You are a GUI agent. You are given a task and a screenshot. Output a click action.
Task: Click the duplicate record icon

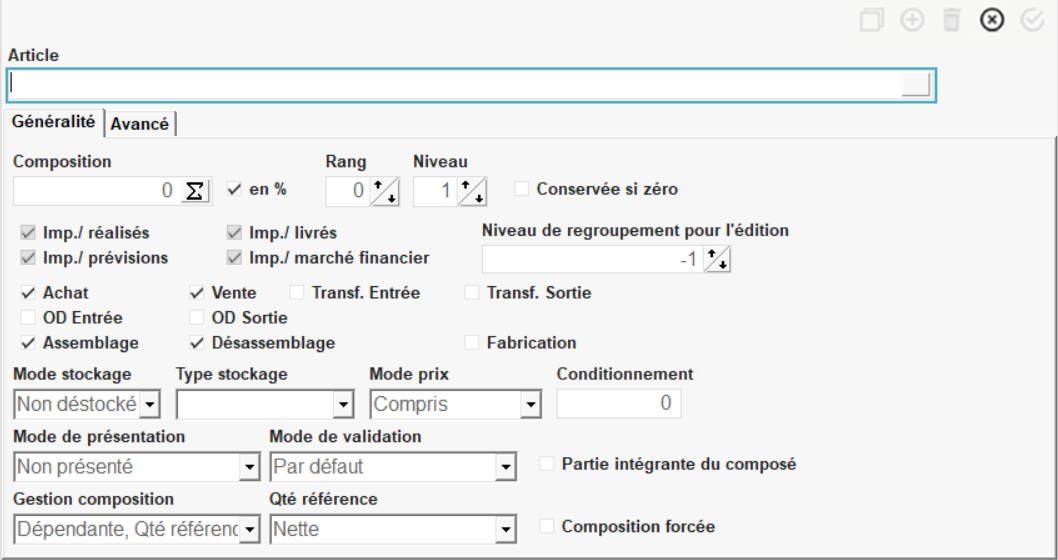coord(872,20)
